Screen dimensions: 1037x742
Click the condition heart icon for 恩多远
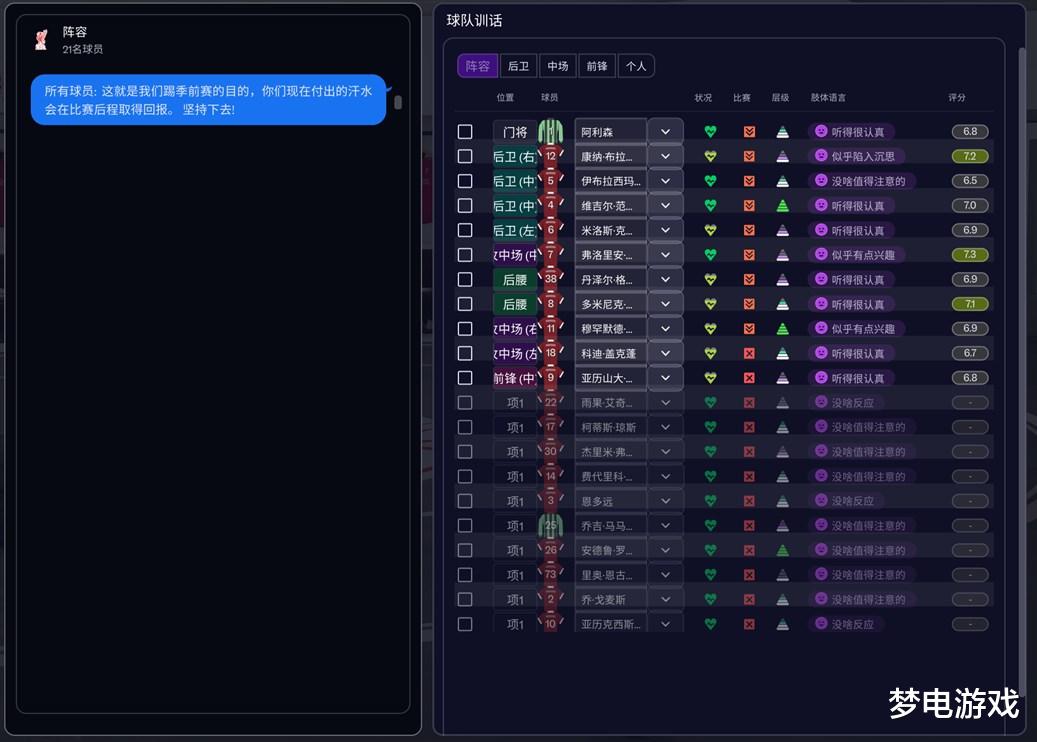pyautogui.click(x=710, y=501)
